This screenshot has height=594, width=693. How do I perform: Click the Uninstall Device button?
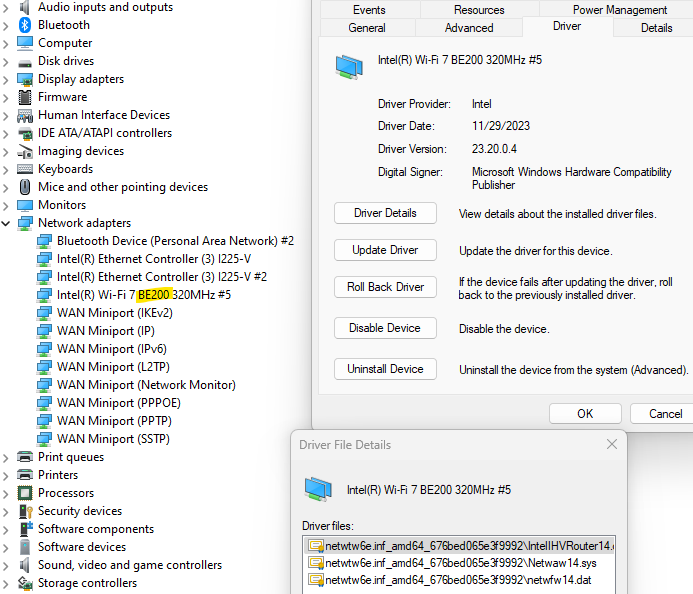[x=385, y=369]
